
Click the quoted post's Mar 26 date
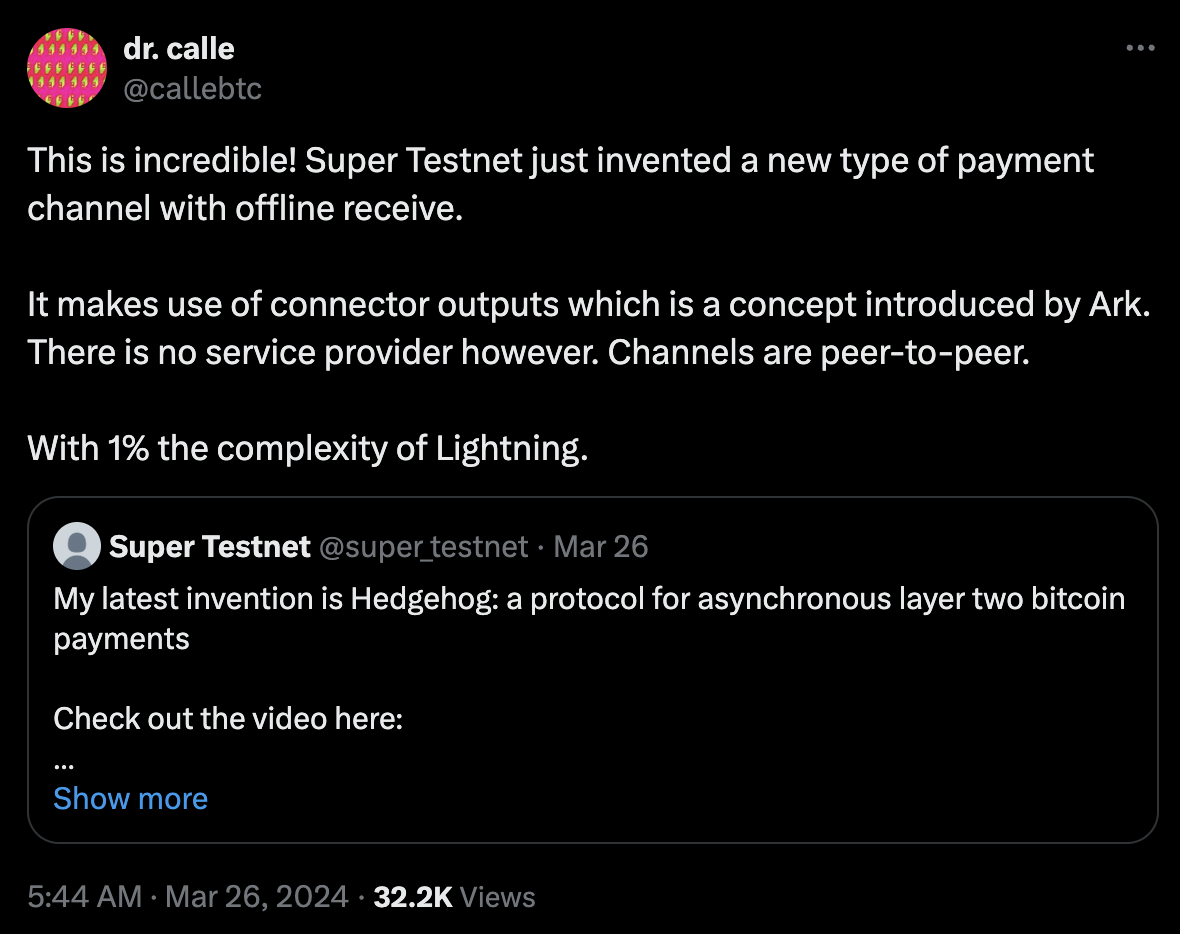(601, 547)
